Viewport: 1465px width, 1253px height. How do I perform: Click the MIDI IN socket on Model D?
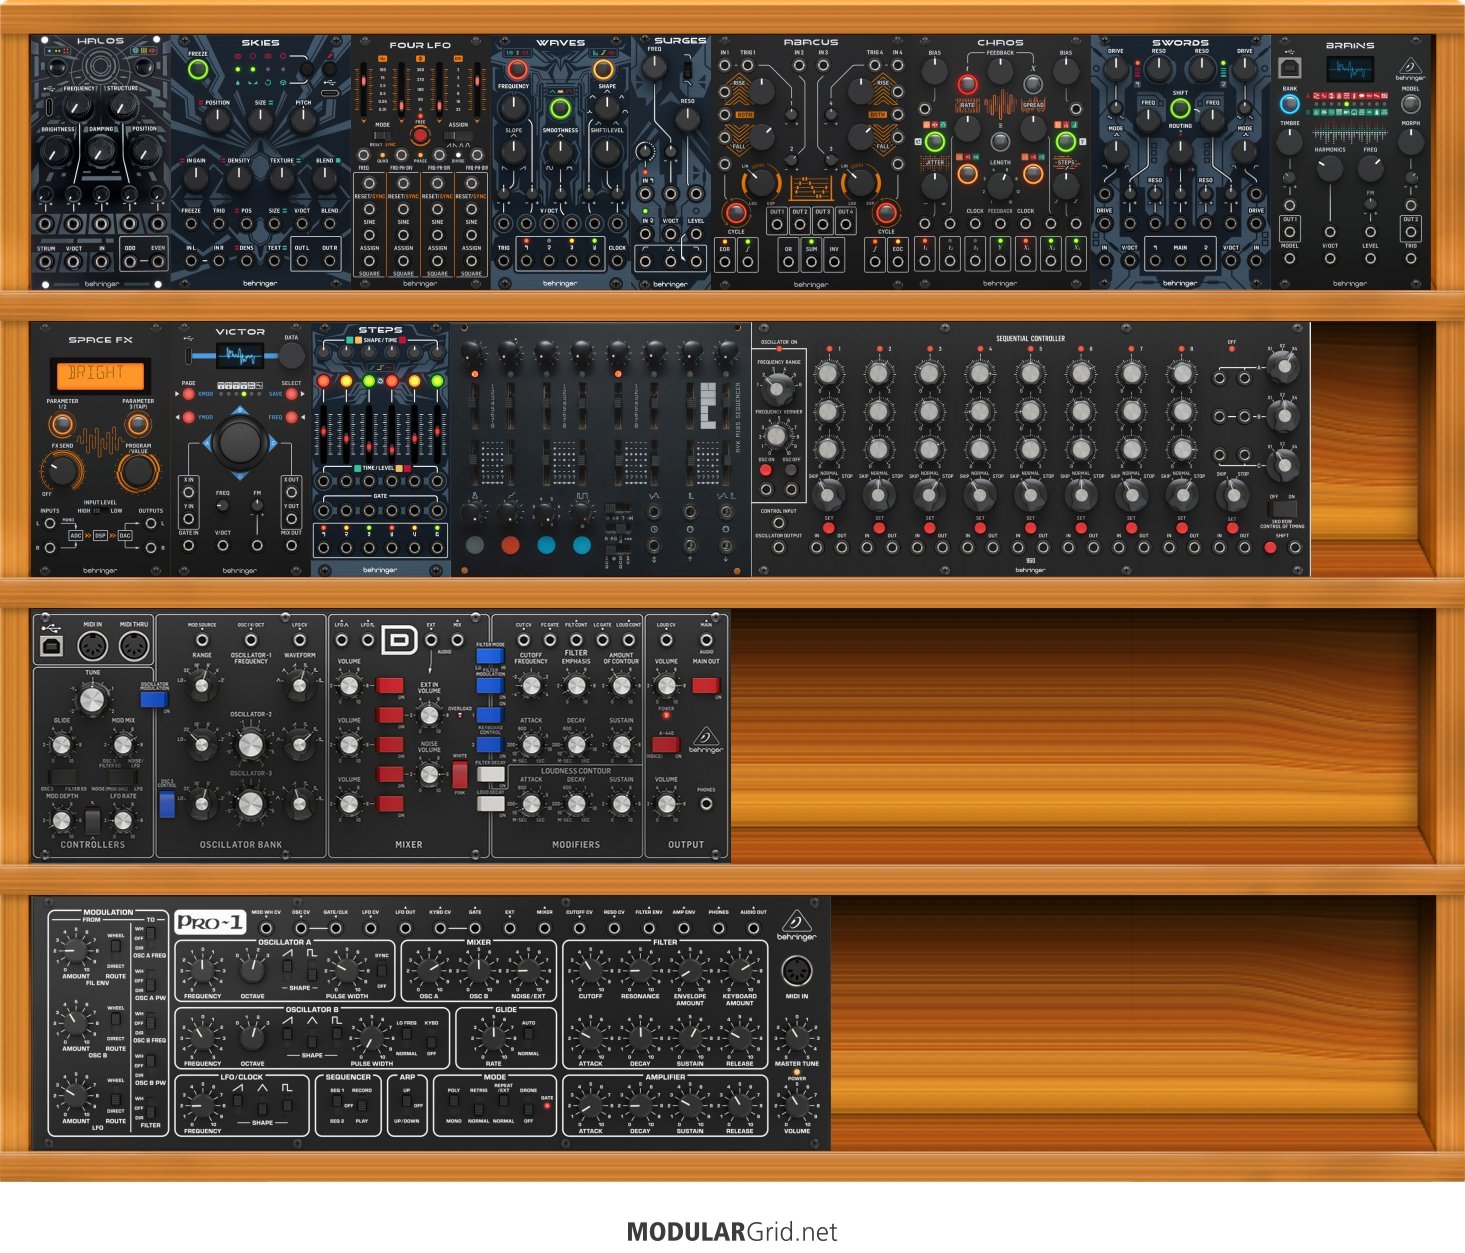click(x=92, y=647)
